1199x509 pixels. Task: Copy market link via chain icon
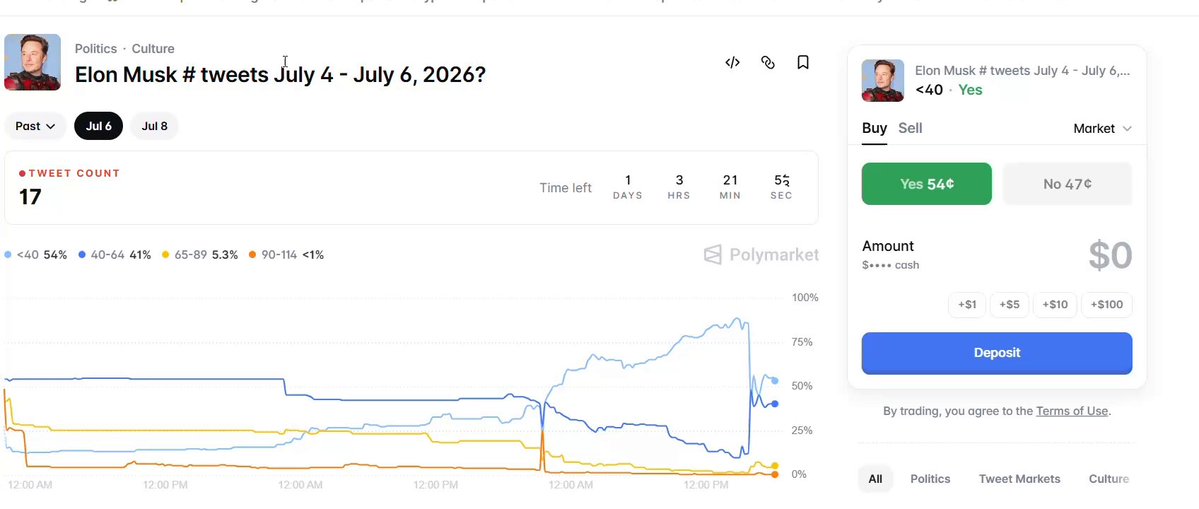pyautogui.click(x=768, y=63)
